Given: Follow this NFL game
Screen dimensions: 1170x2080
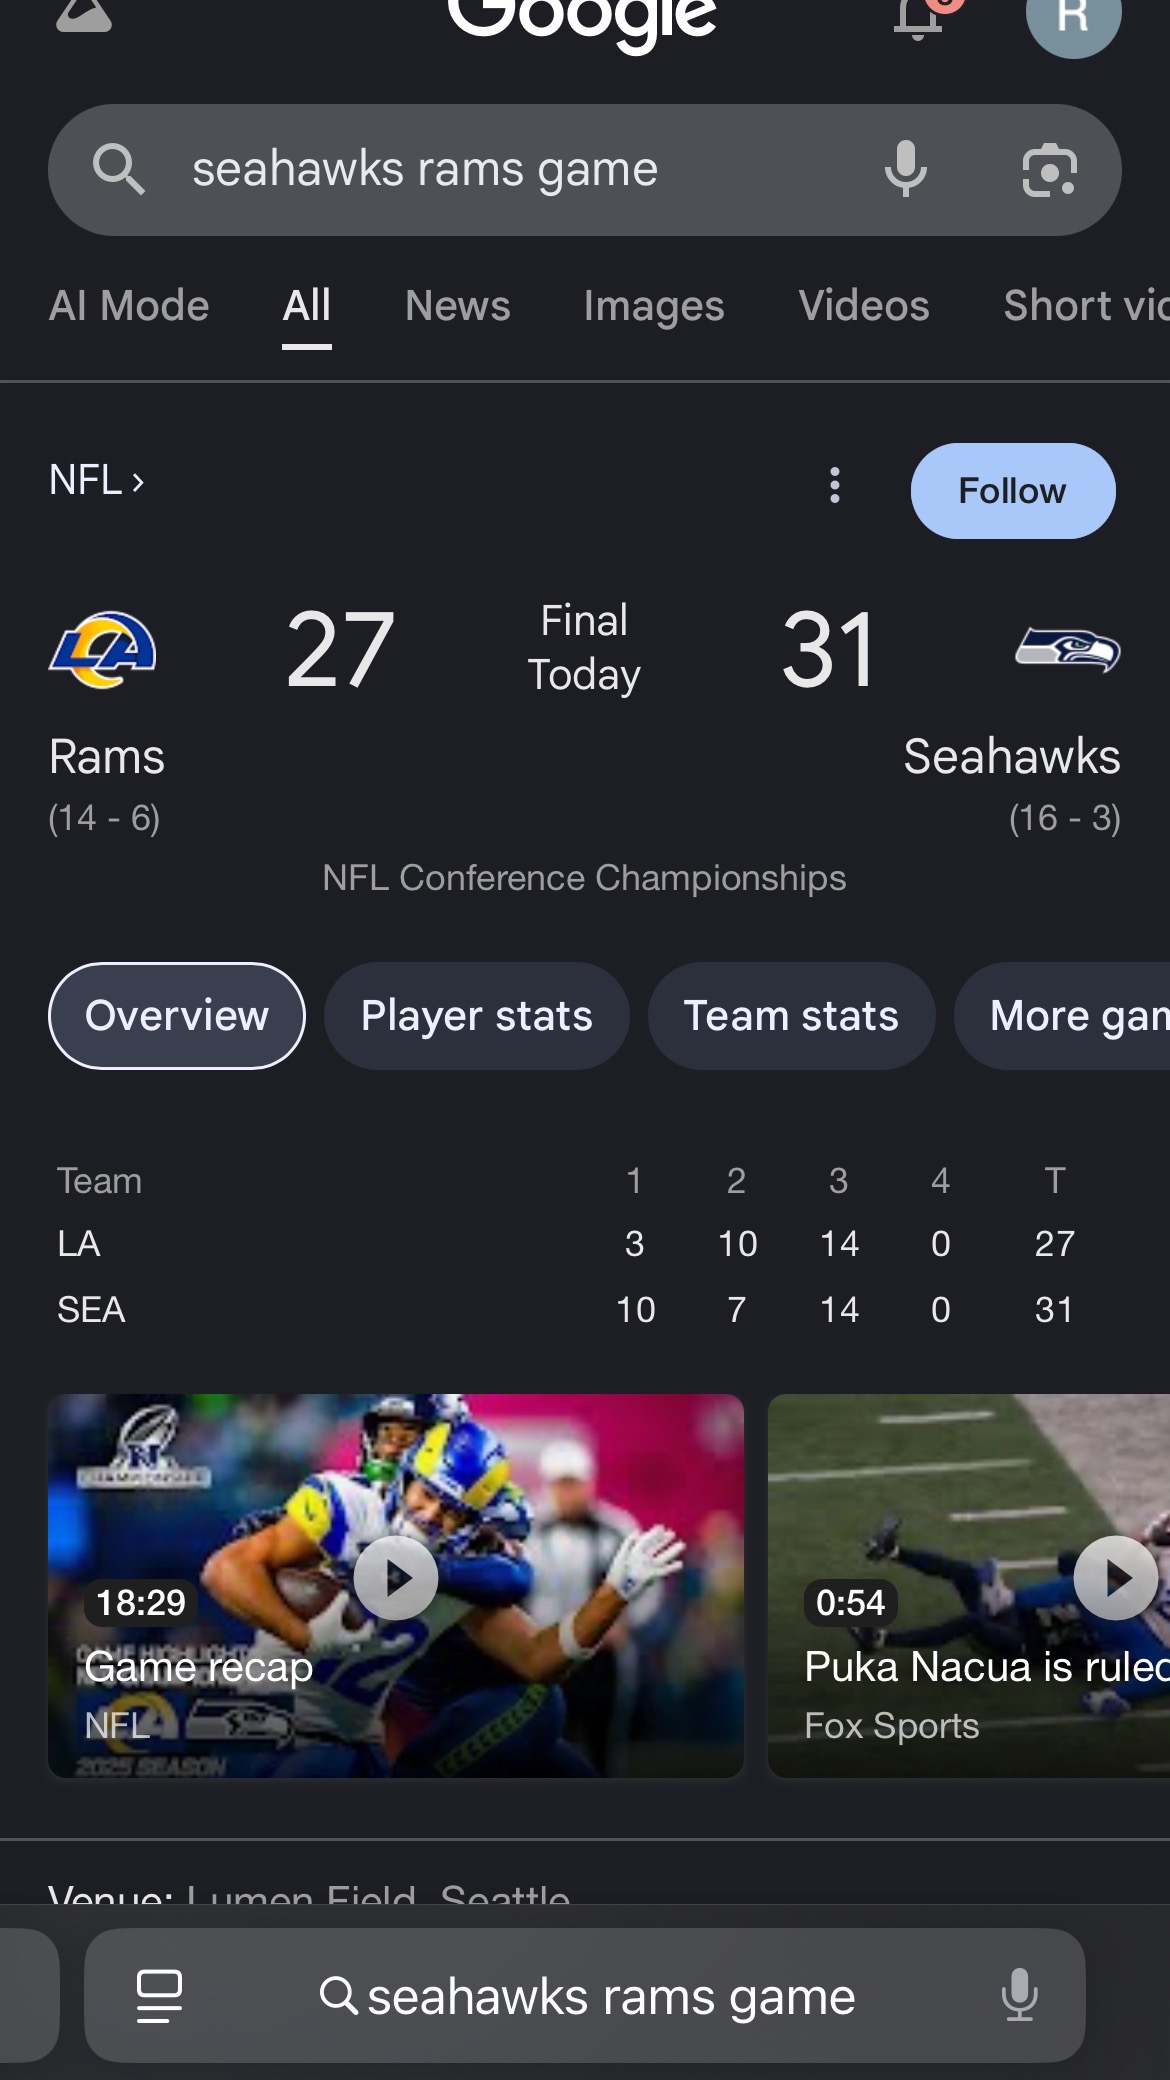Looking at the screenshot, I should [x=1013, y=491].
